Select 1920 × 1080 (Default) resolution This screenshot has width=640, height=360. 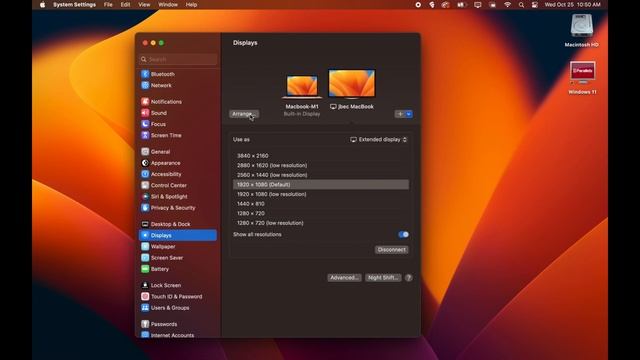pyautogui.click(x=321, y=184)
